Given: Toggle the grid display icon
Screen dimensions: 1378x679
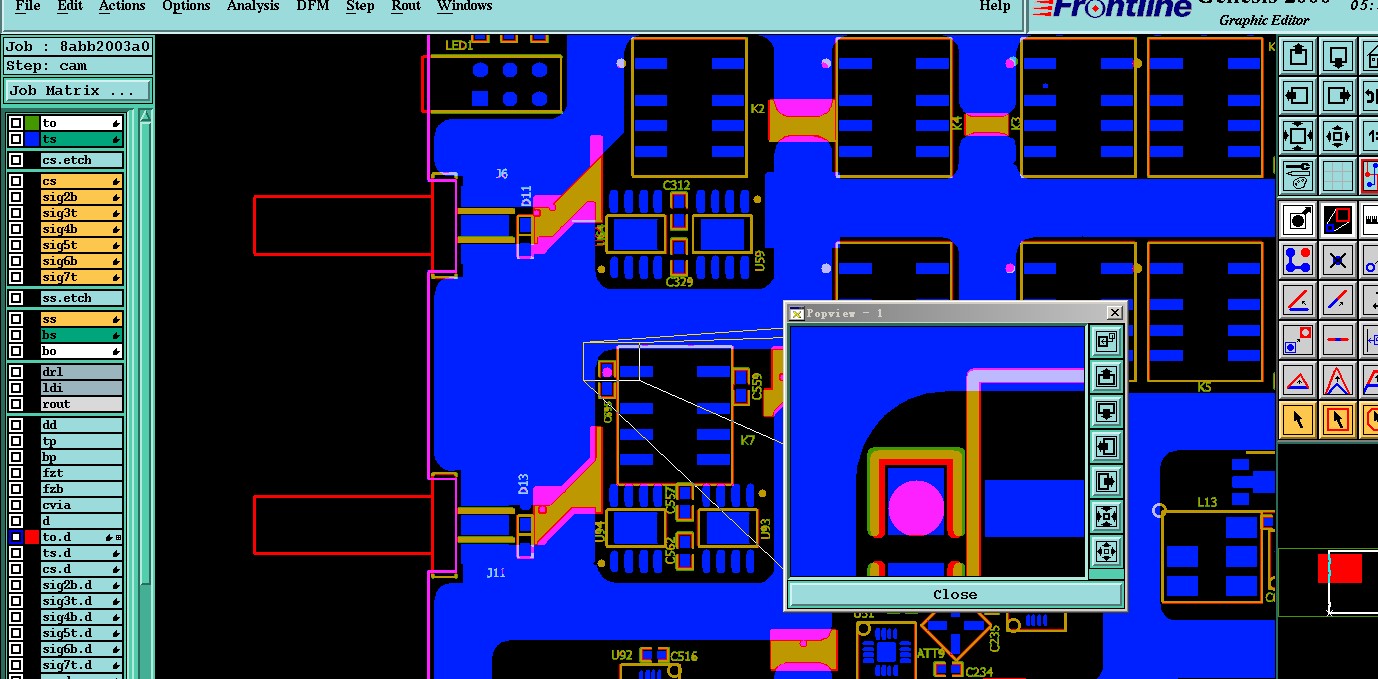Looking at the screenshot, I should click(x=1338, y=175).
